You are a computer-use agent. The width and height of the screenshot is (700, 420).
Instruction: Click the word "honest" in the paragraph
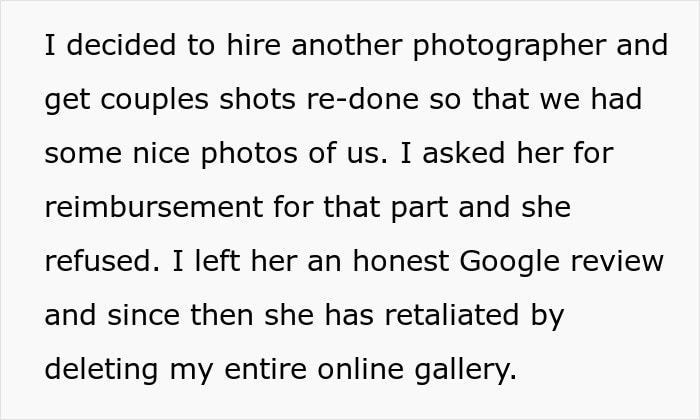coord(400,261)
